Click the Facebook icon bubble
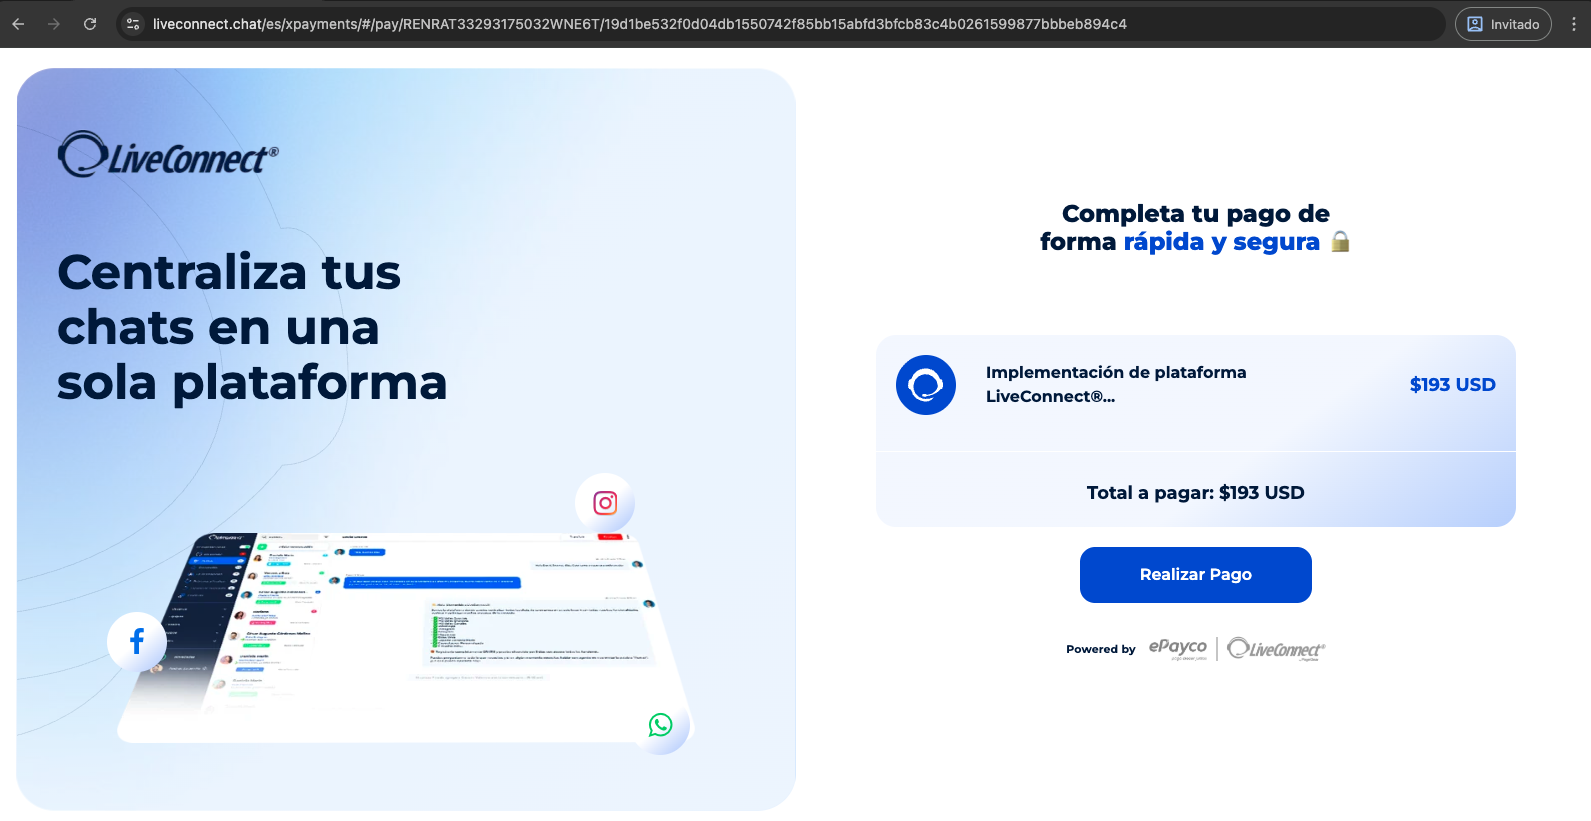Viewport: 1591px width, 821px height. 137,641
